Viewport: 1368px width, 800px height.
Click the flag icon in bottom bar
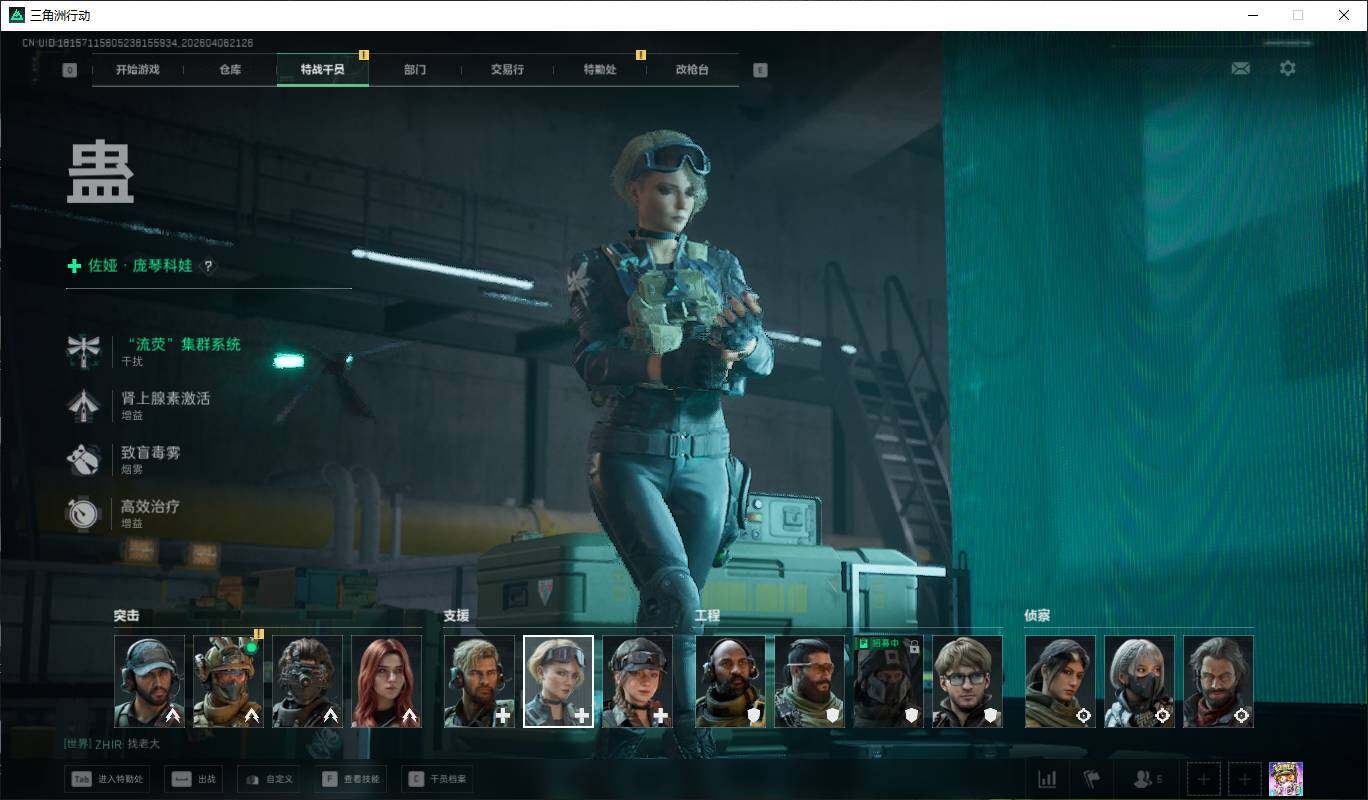pyautogui.click(x=1091, y=779)
